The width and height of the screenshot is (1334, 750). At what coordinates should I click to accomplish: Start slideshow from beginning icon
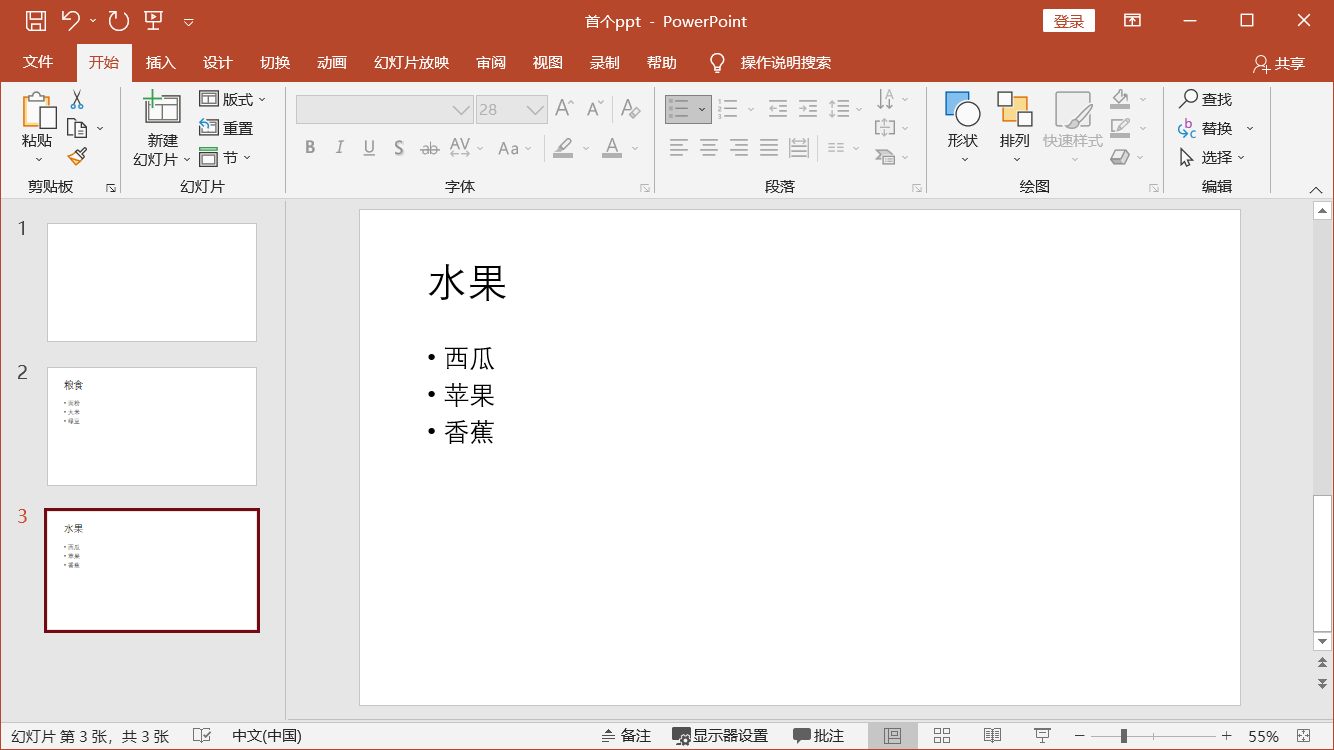(x=153, y=21)
